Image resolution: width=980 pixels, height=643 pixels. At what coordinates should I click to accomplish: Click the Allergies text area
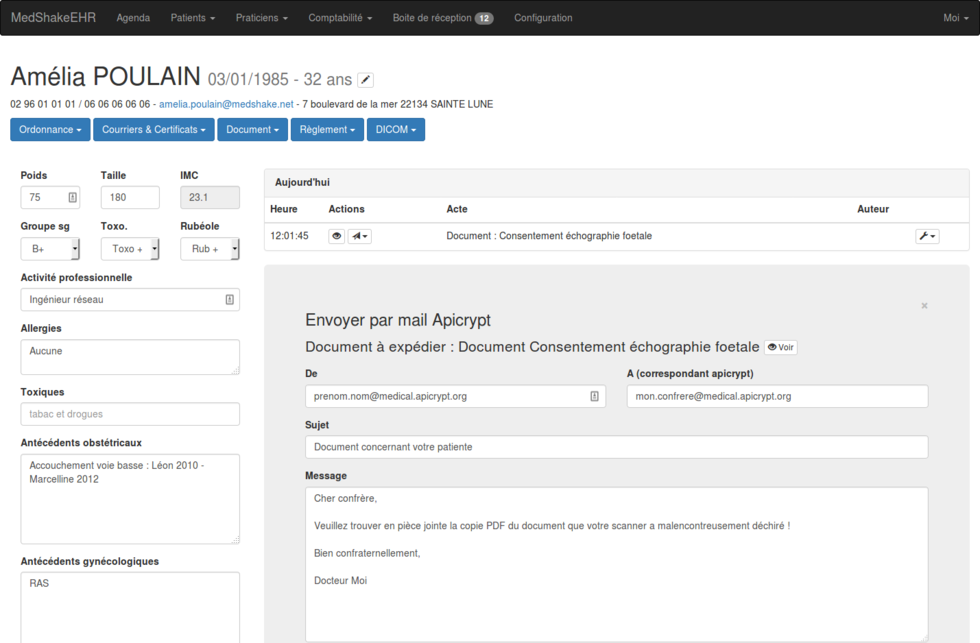[130, 357]
